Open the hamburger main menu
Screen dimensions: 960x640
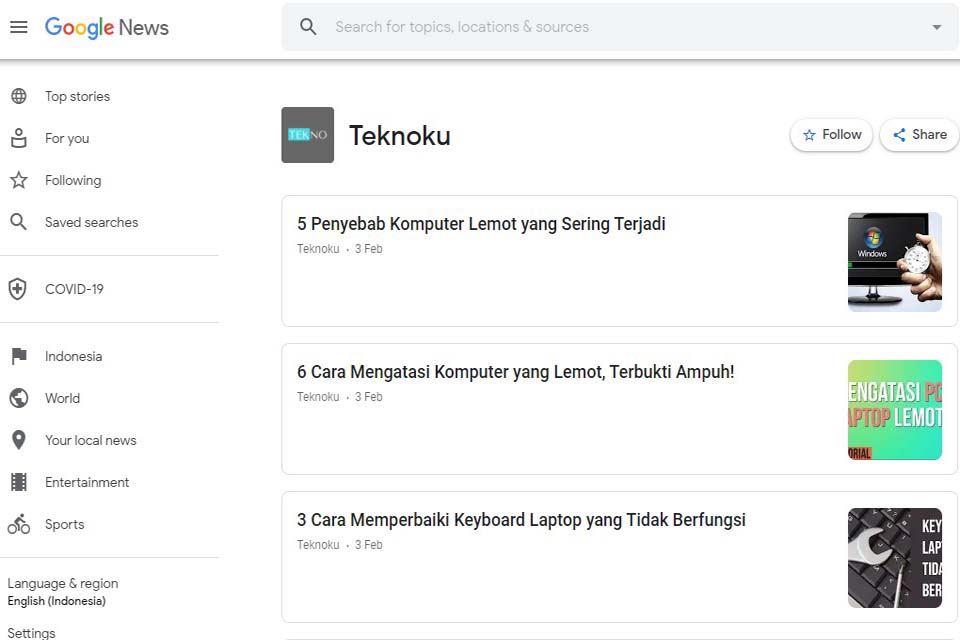point(18,27)
